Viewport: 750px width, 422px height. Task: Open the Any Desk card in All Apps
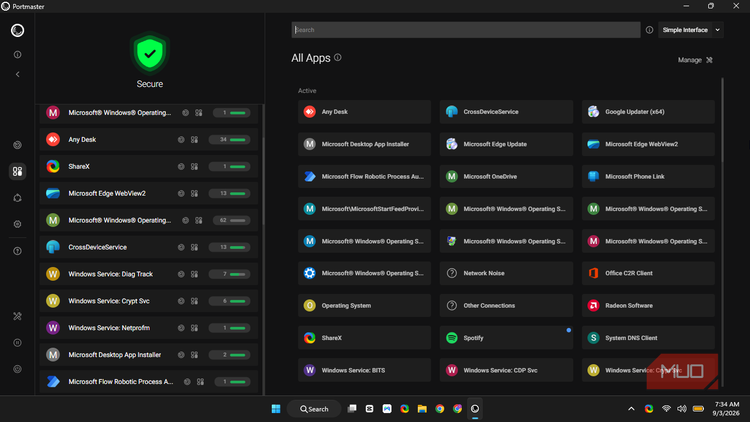364,112
